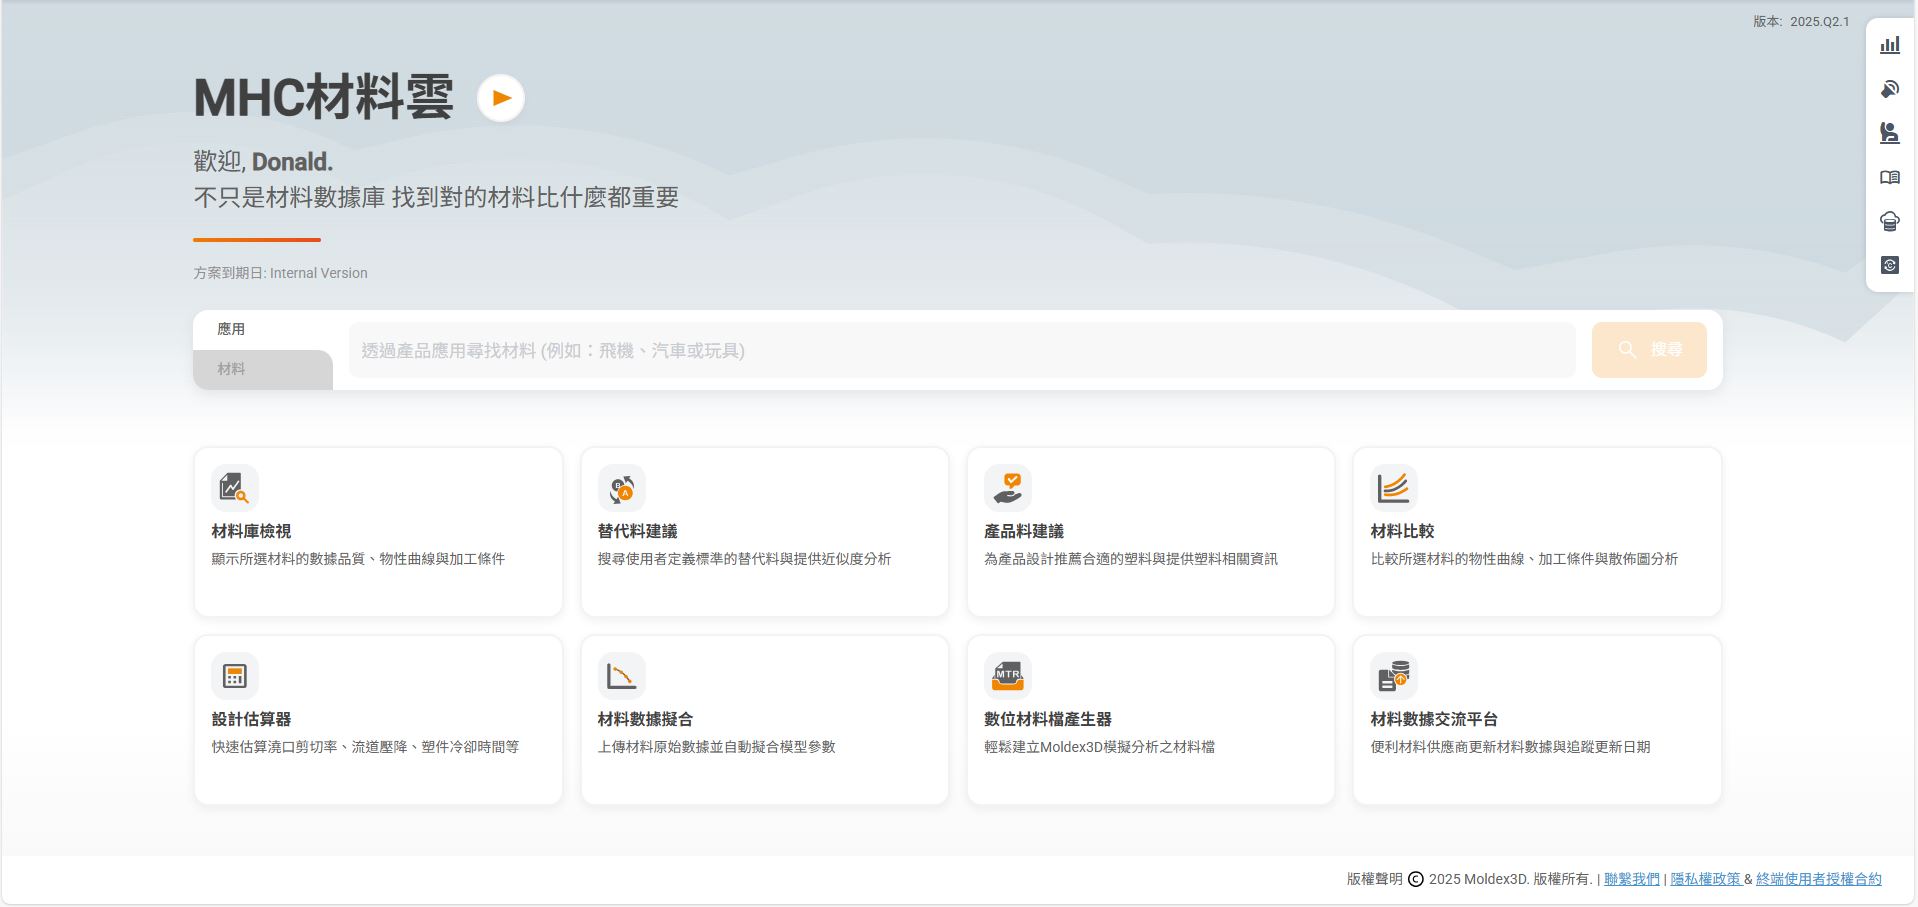The height and width of the screenshot is (907, 1918).
Task: Click the 搜尋 search button
Action: click(x=1649, y=350)
